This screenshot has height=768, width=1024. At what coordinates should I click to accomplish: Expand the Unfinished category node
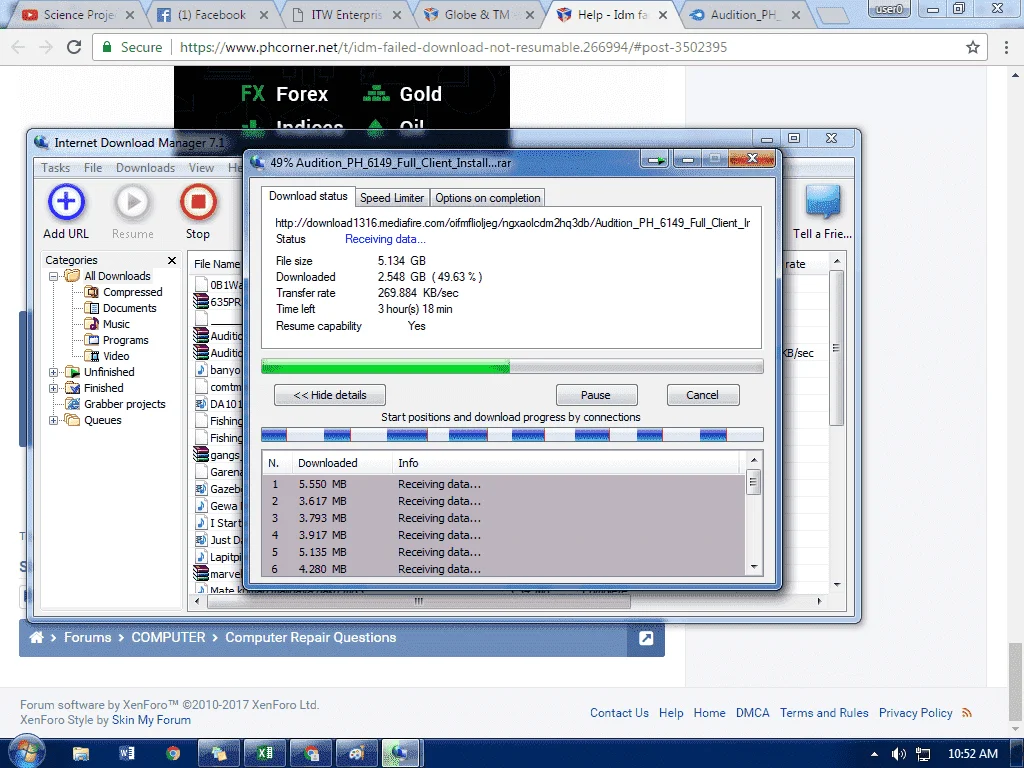(54, 372)
